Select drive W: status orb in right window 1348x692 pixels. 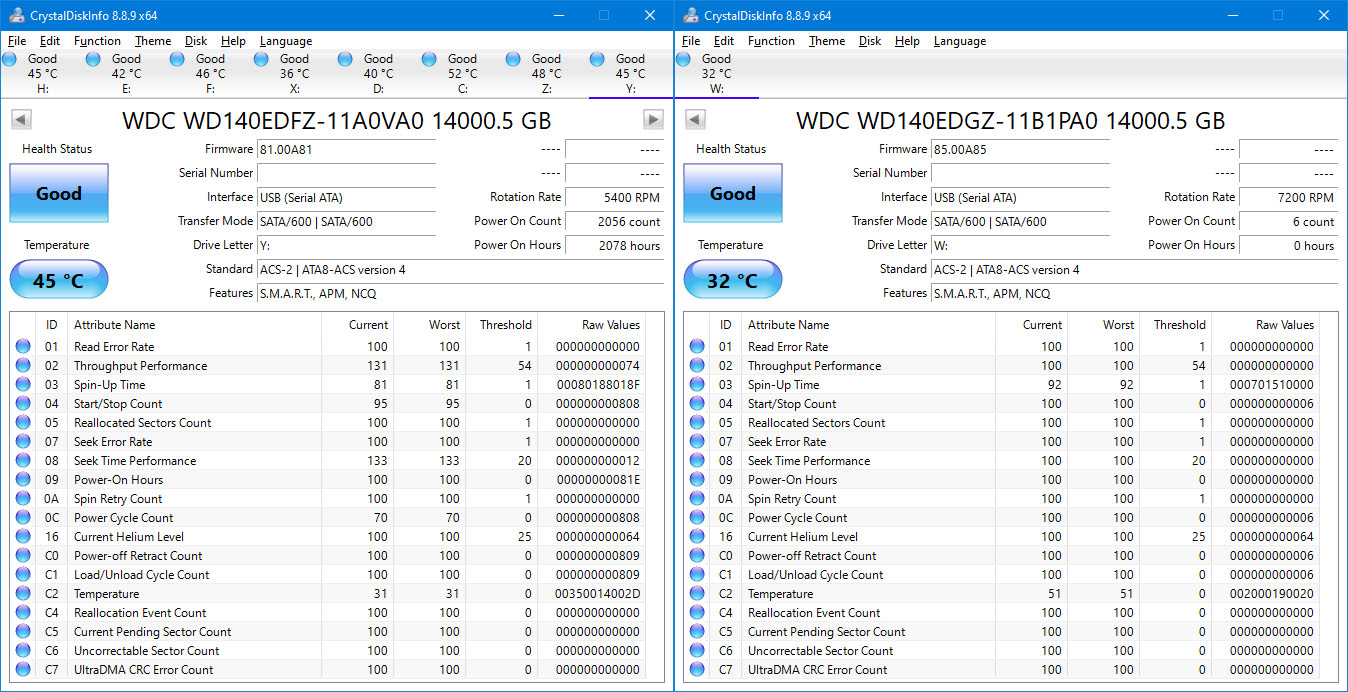684,60
